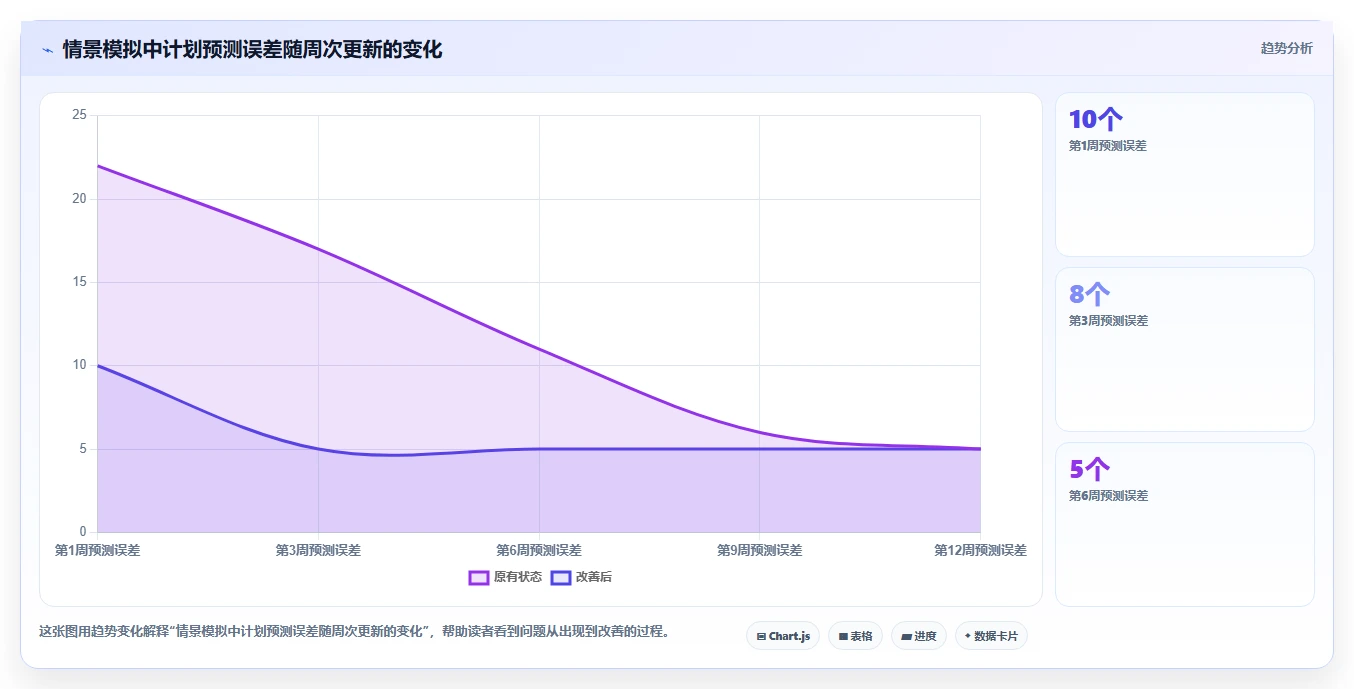Click x-axis label 第1周预测误差
This screenshot has width=1354, height=689.
[97, 550]
